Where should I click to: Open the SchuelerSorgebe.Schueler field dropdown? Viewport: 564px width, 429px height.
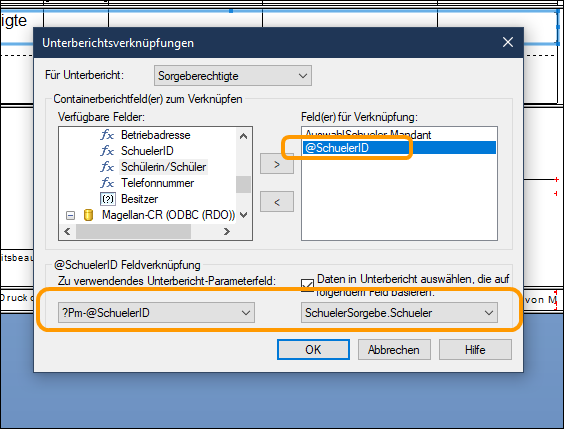[399, 312]
